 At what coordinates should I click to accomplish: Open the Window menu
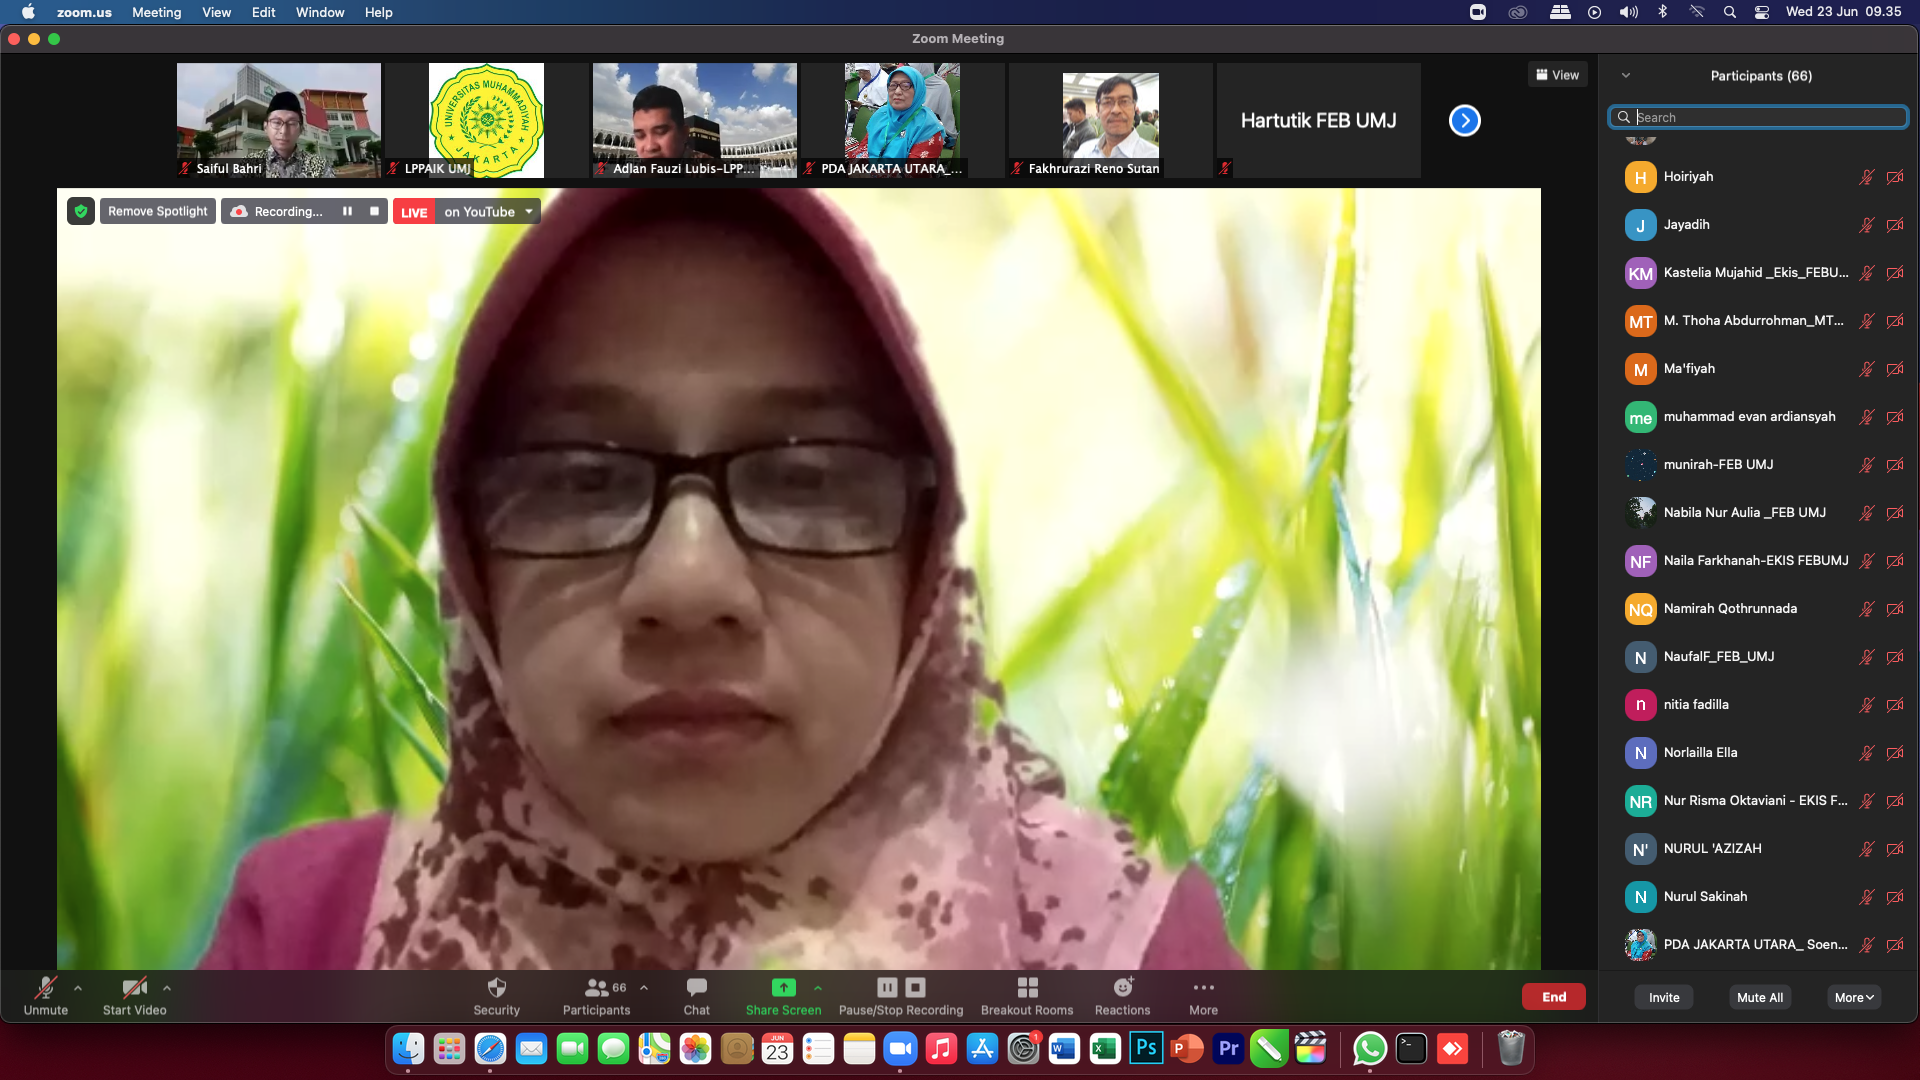pyautogui.click(x=320, y=12)
